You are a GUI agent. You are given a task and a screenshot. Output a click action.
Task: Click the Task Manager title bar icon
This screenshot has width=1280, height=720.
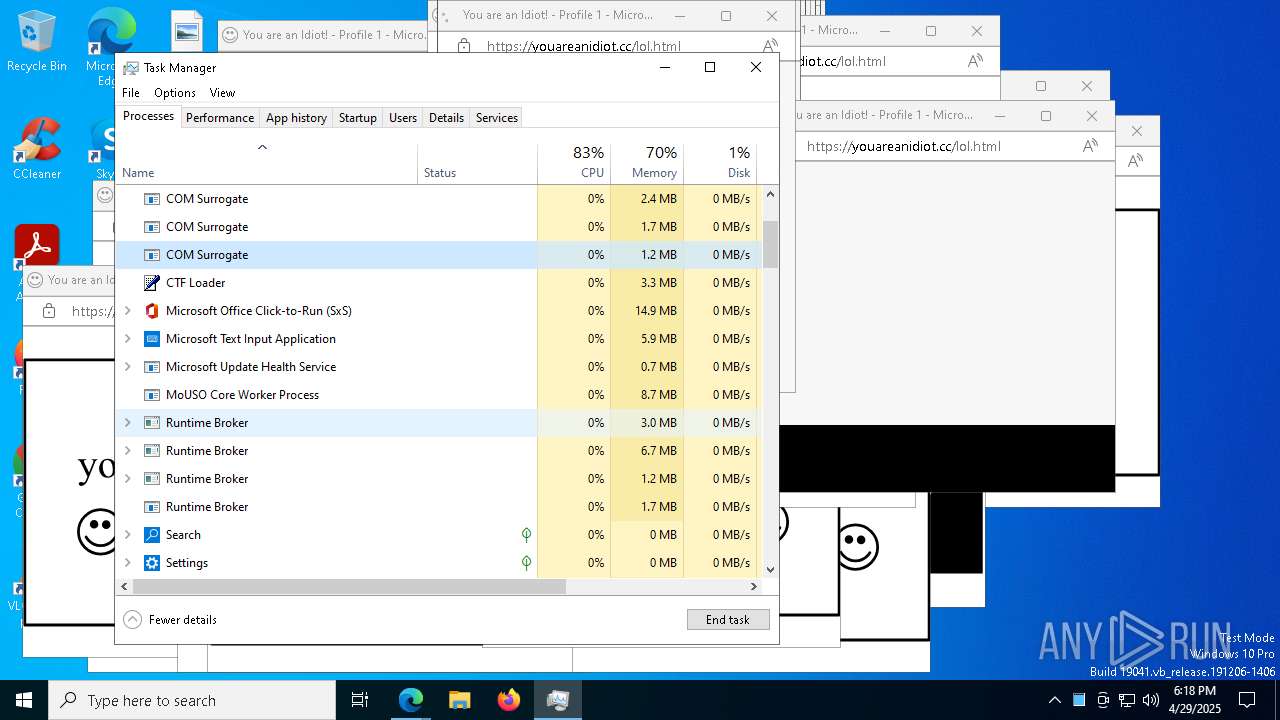pyautogui.click(x=131, y=68)
